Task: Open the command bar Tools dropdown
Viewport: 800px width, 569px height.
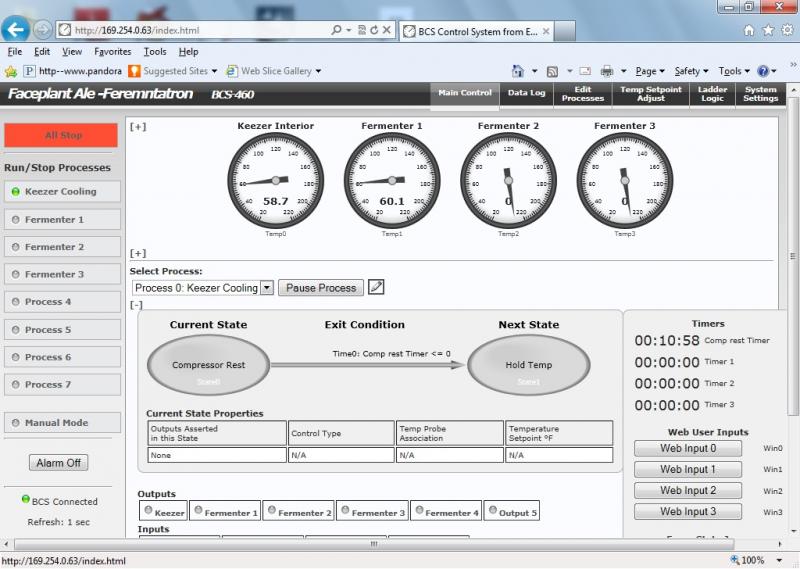Action: (x=734, y=71)
